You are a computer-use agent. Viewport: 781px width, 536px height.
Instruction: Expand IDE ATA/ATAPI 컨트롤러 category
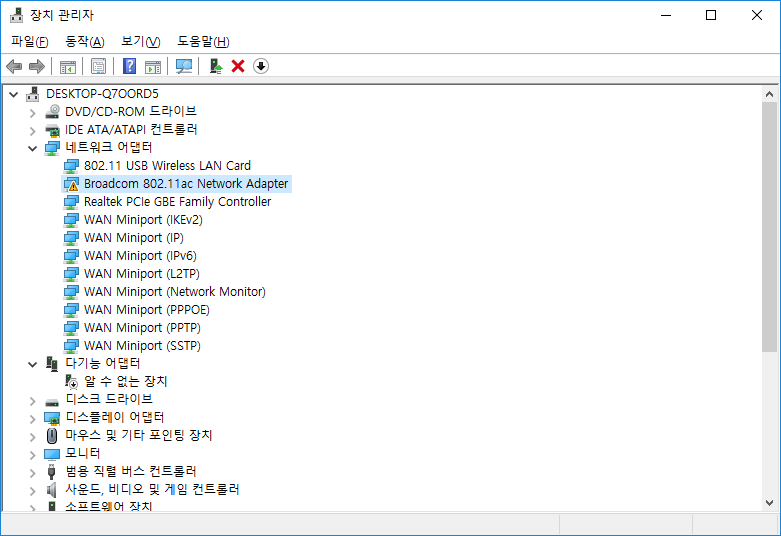[x=32, y=131]
